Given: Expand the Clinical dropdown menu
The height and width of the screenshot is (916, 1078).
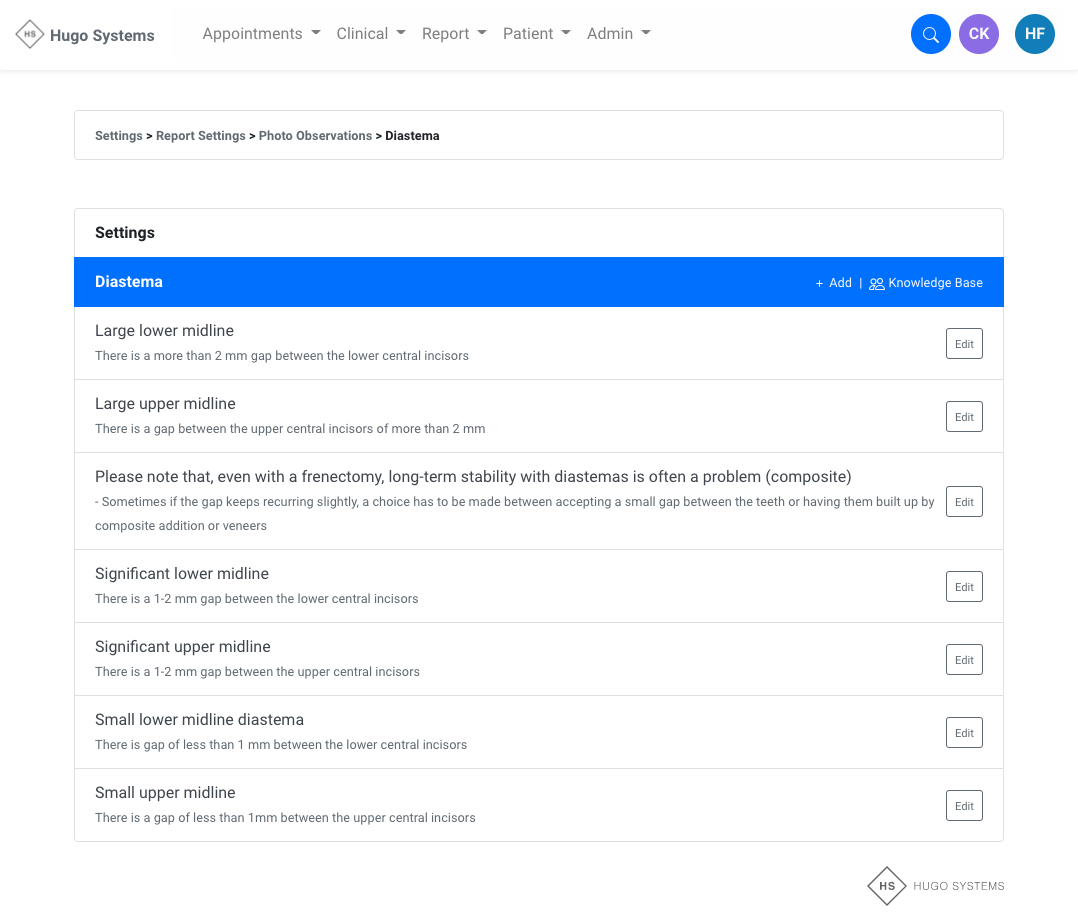Looking at the screenshot, I should tap(371, 34).
